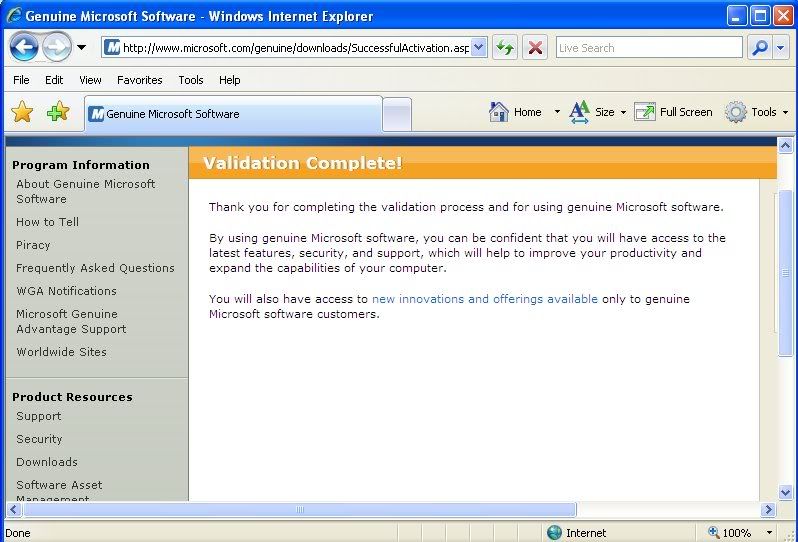The width and height of the screenshot is (798, 542).
Task: Click the Validation Complete! heading
Action: 302,163
